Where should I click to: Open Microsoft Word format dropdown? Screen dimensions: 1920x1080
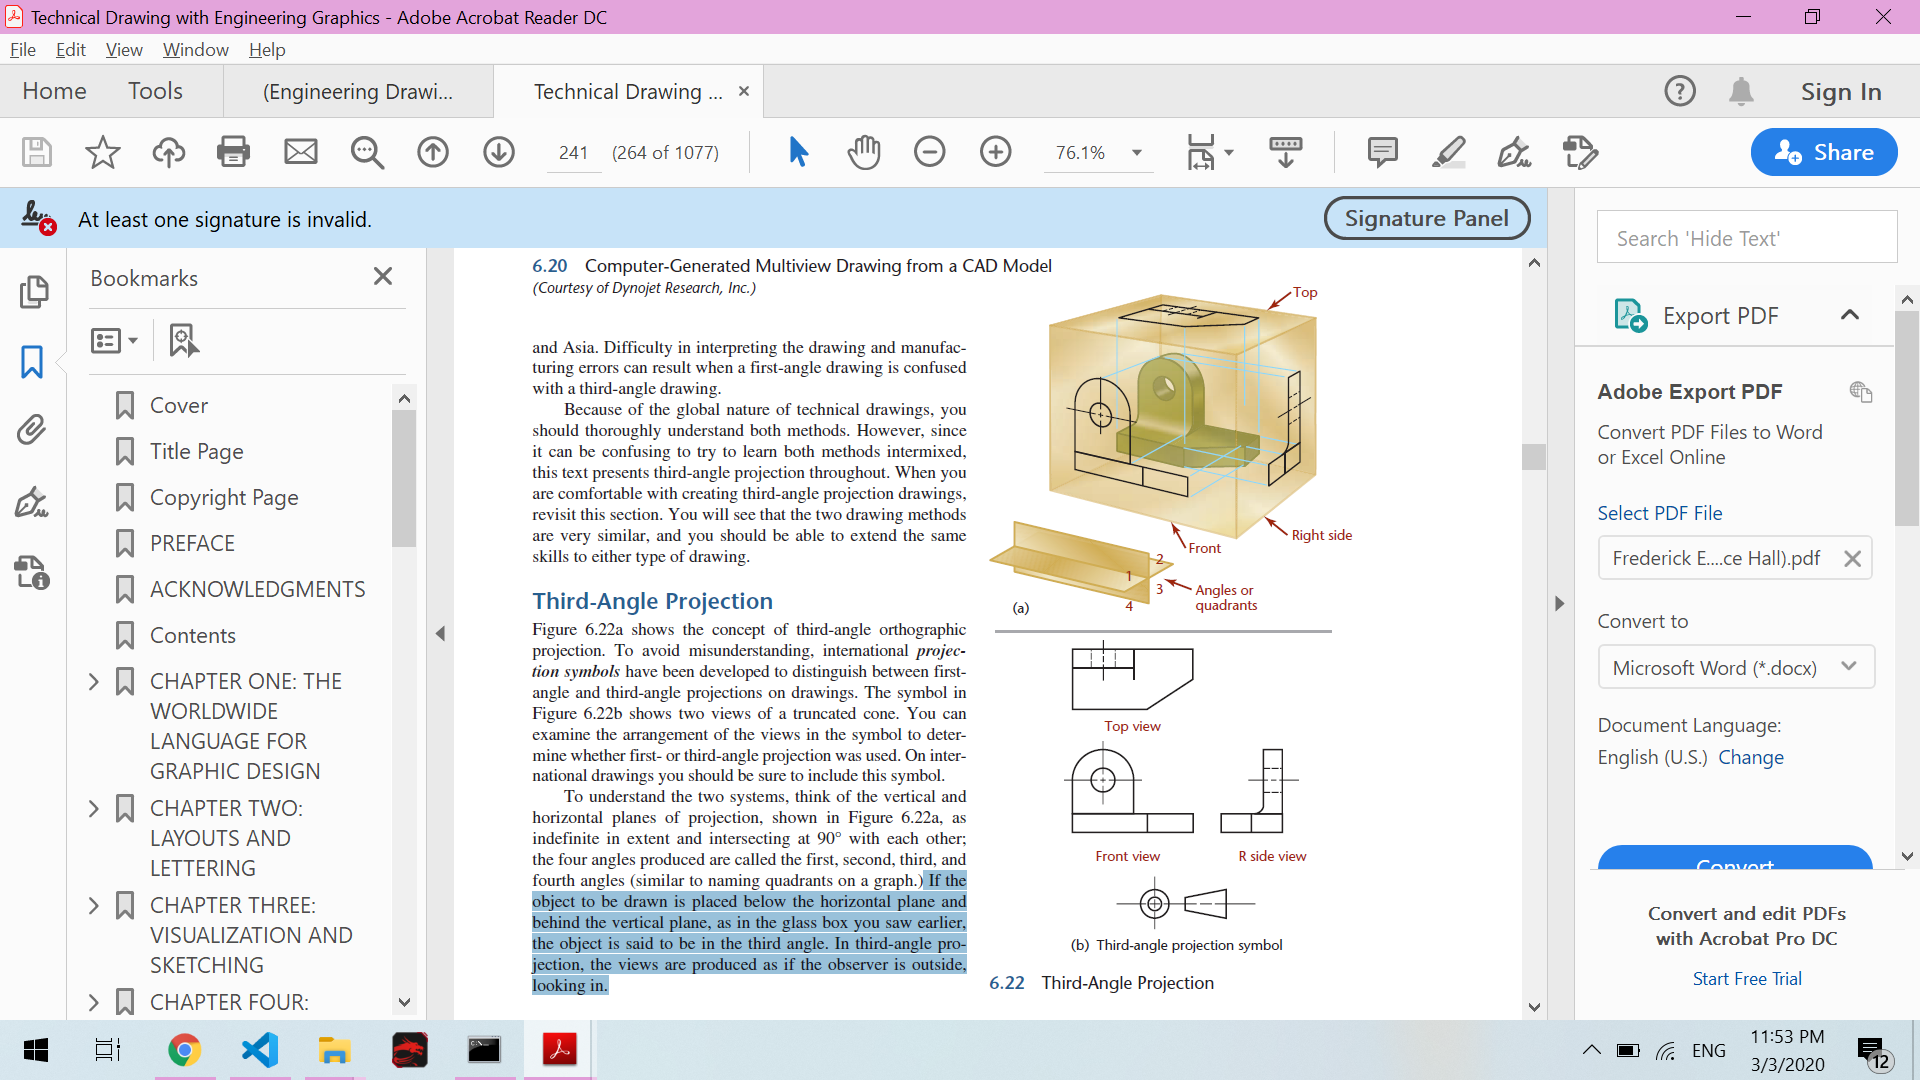1735,667
